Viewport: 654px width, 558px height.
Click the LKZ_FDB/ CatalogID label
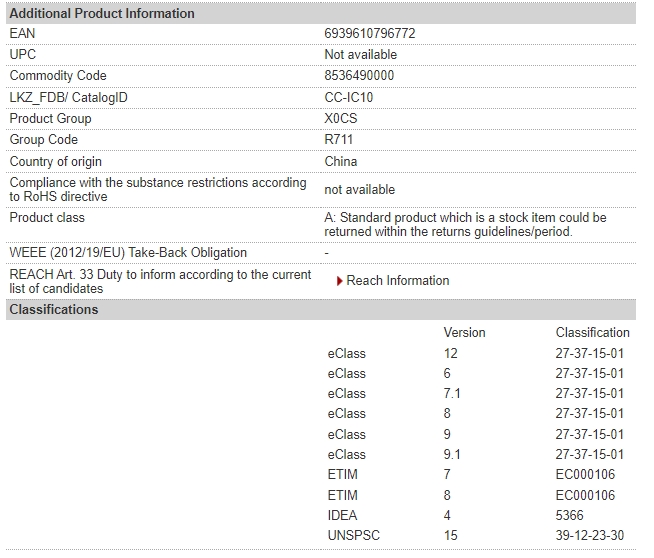pos(68,98)
